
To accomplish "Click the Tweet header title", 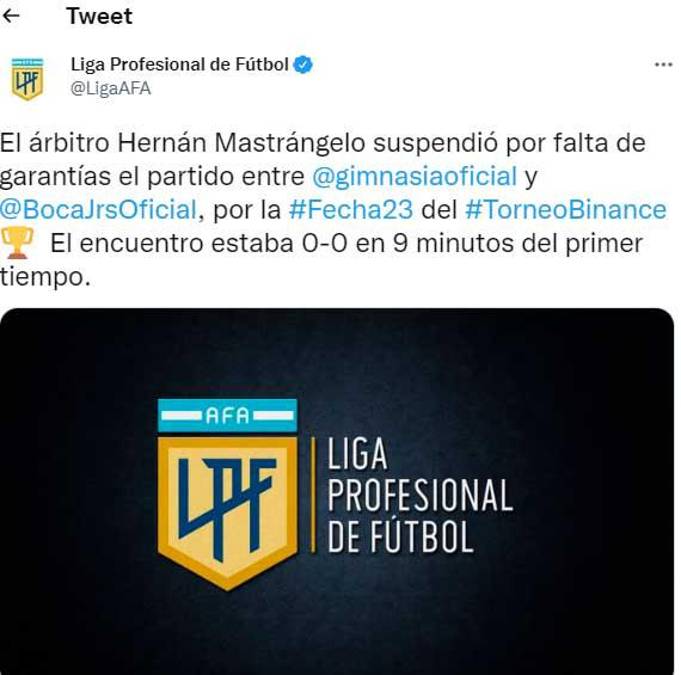I will pos(99,16).
